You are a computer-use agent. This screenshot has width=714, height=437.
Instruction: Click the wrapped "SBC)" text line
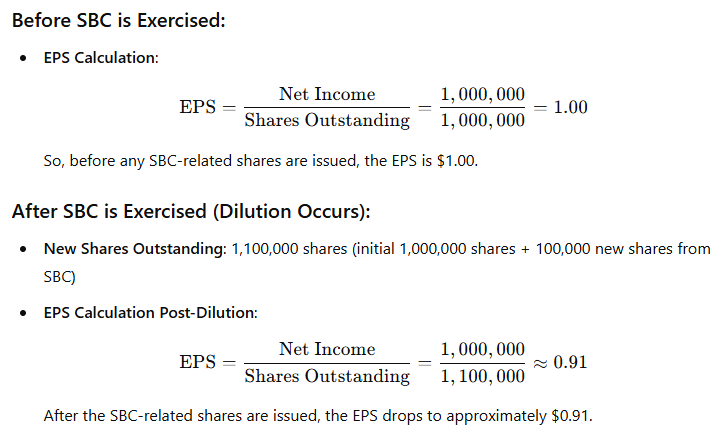coord(59,277)
